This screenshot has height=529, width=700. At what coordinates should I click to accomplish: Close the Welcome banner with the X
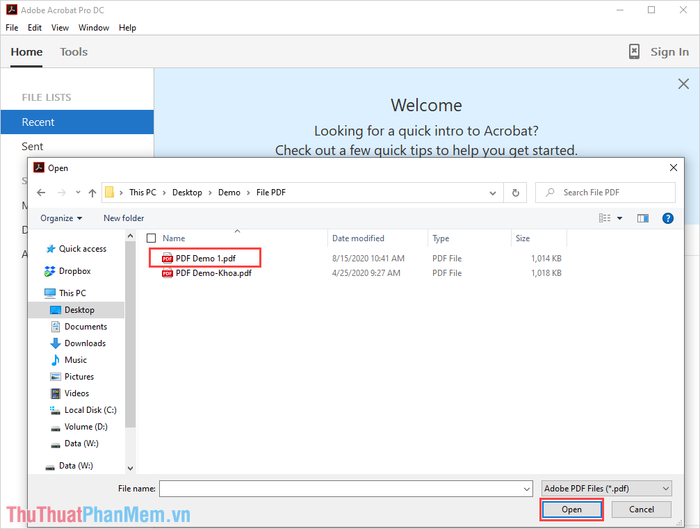click(x=683, y=85)
